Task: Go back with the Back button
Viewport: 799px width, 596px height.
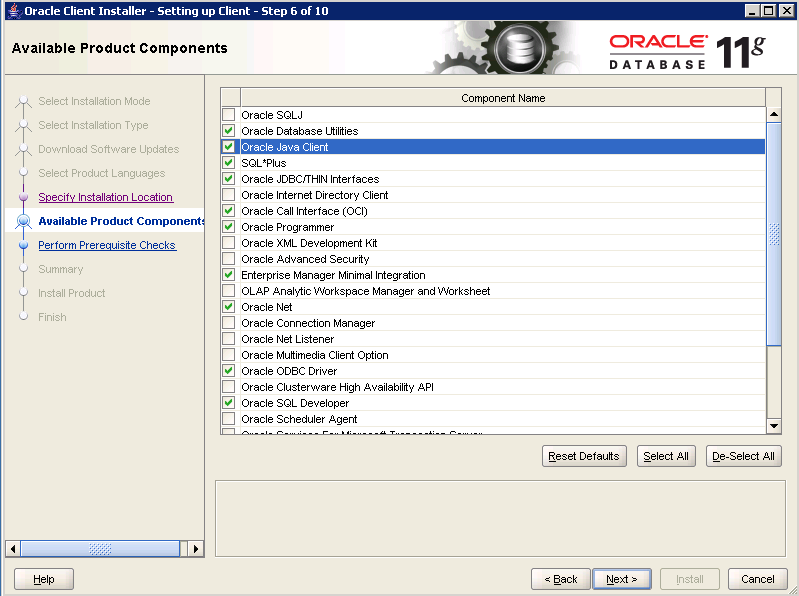Action: click(561, 579)
